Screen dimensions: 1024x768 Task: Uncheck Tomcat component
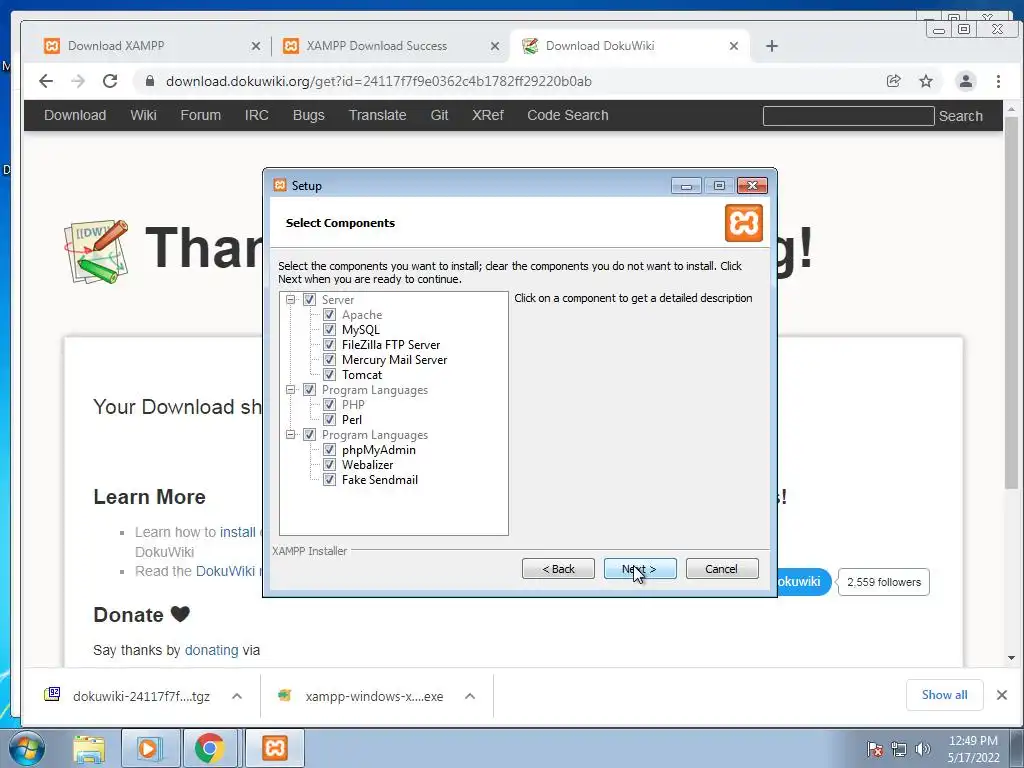(329, 375)
